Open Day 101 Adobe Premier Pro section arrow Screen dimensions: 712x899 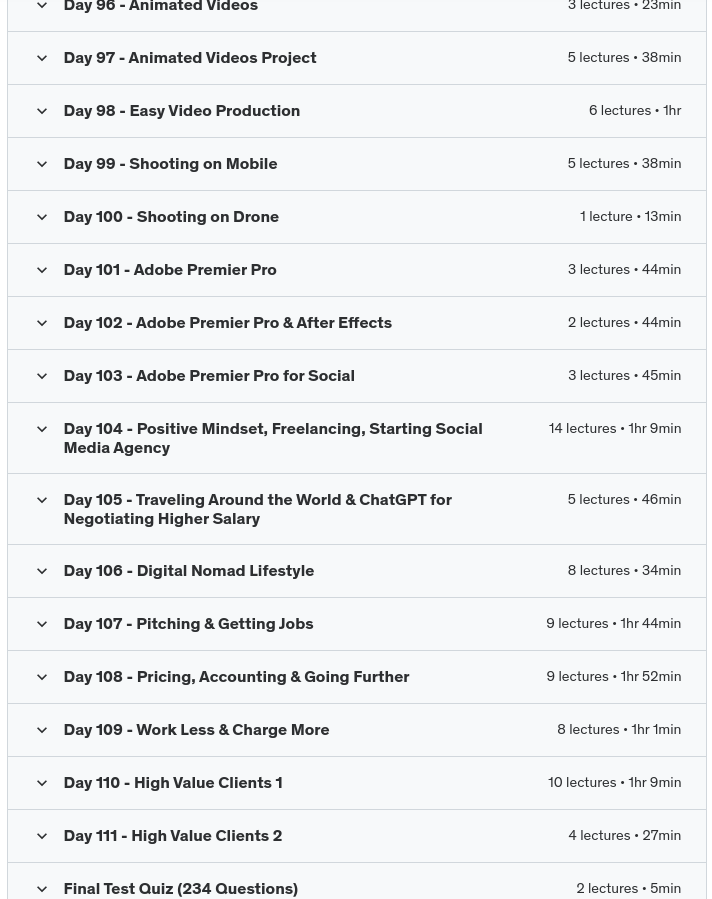pos(42,270)
